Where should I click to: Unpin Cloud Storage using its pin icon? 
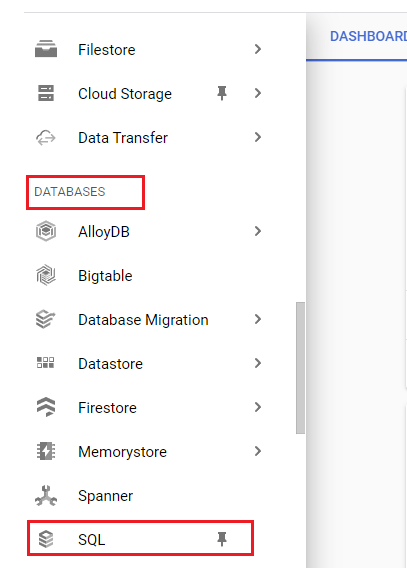222,93
